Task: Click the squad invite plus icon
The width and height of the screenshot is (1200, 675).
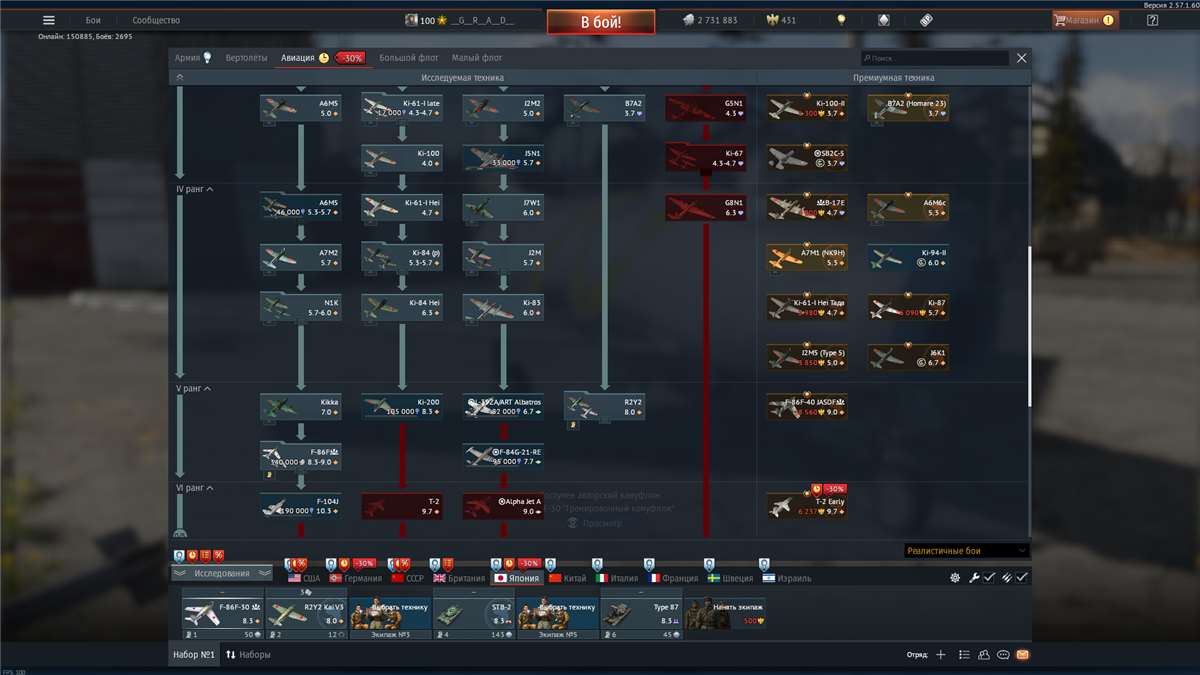Action: coord(940,655)
